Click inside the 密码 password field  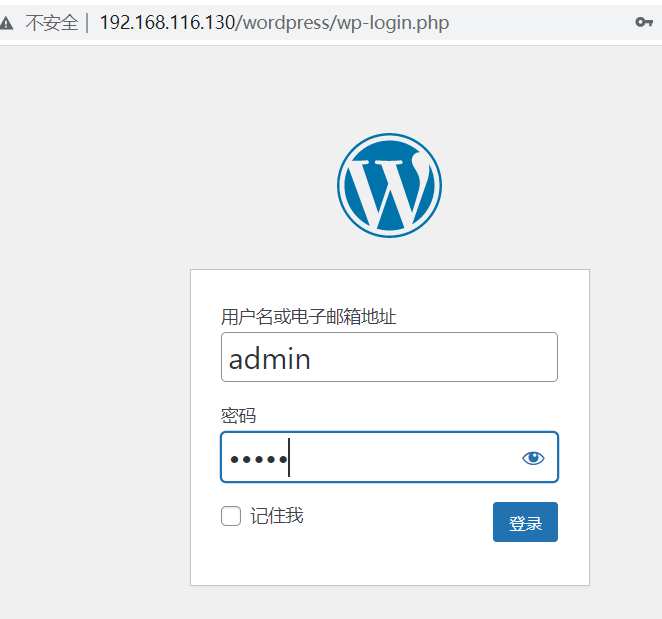[x=389, y=457]
